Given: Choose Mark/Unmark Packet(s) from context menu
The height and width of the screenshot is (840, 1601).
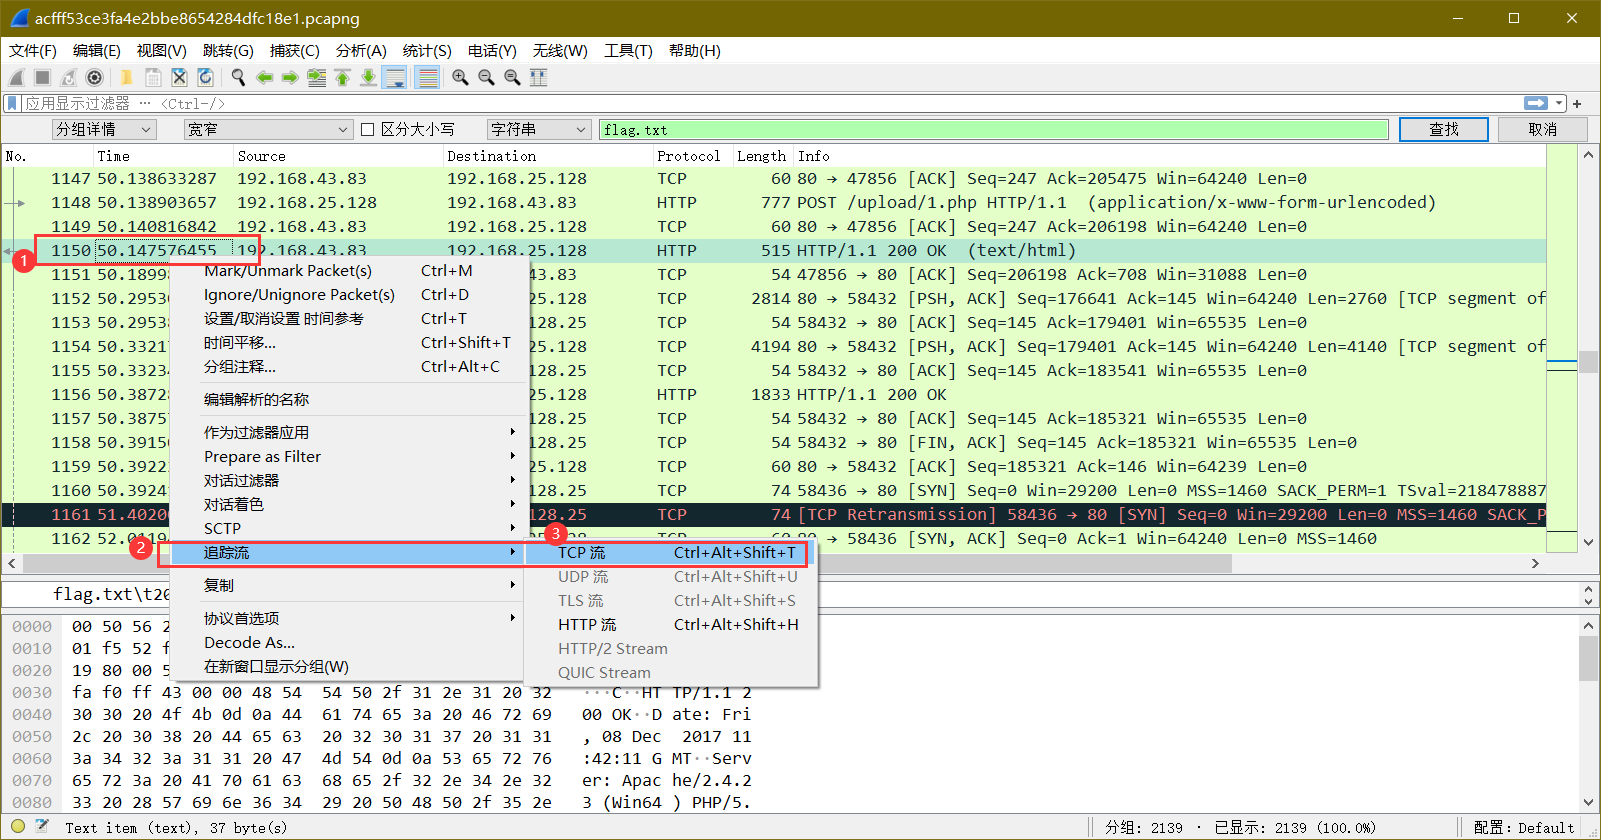Looking at the screenshot, I should (349, 270).
